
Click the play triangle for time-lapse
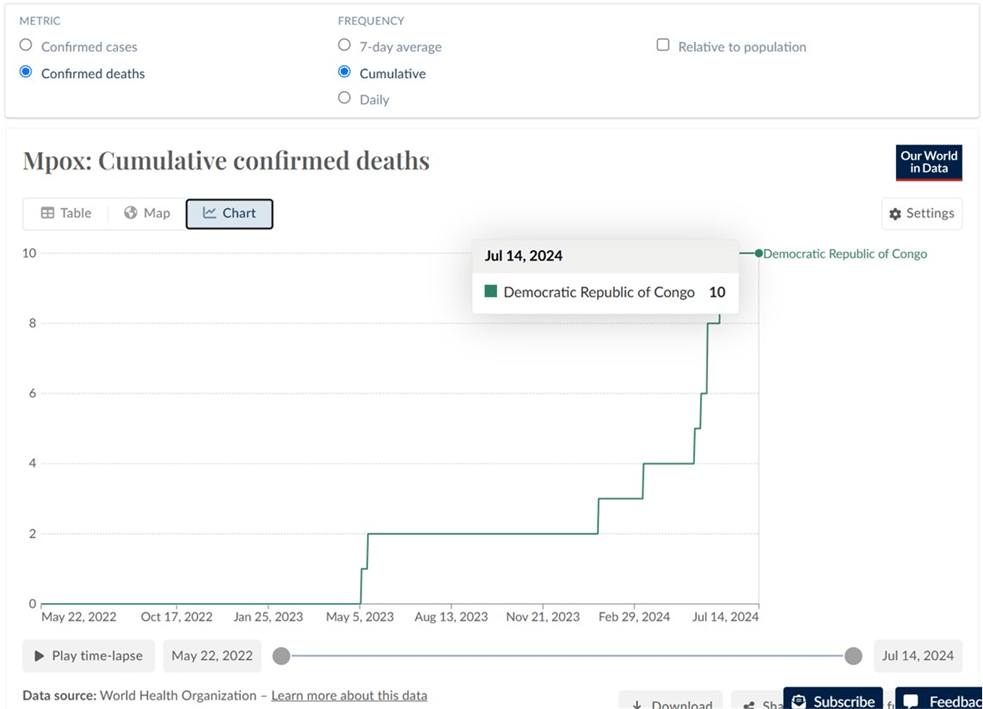tap(39, 656)
